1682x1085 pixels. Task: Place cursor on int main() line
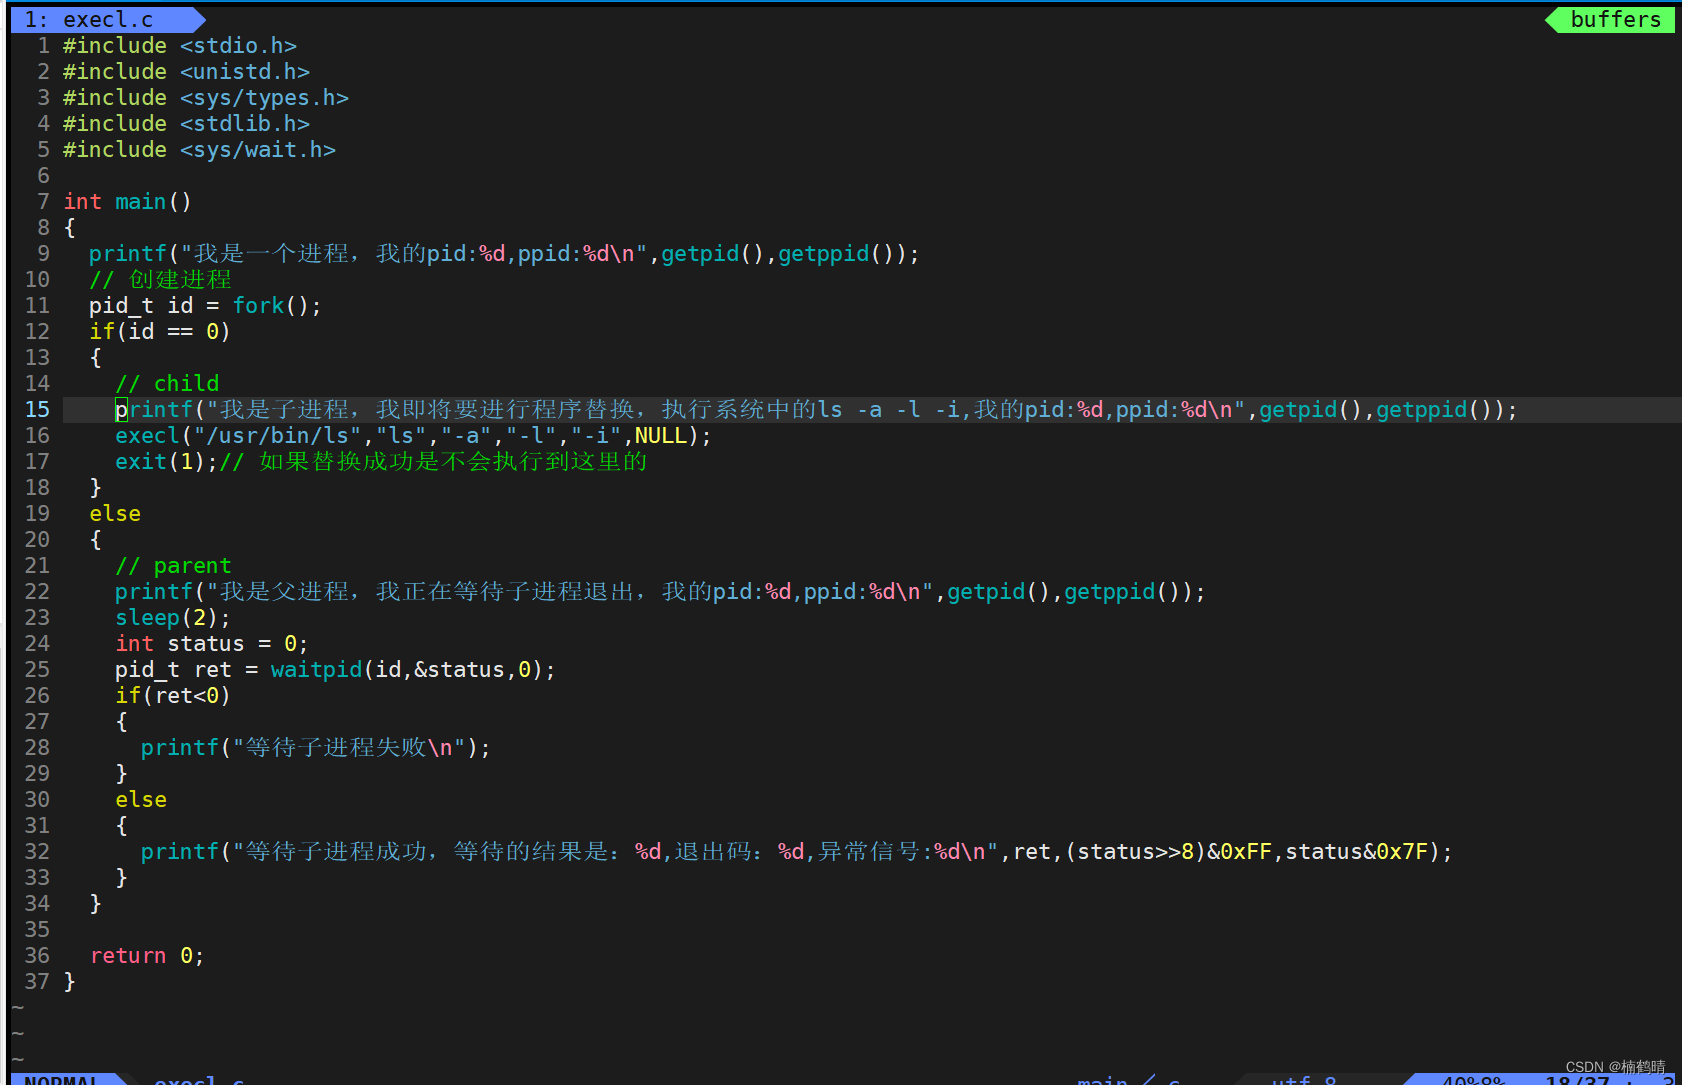click(128, 202)
